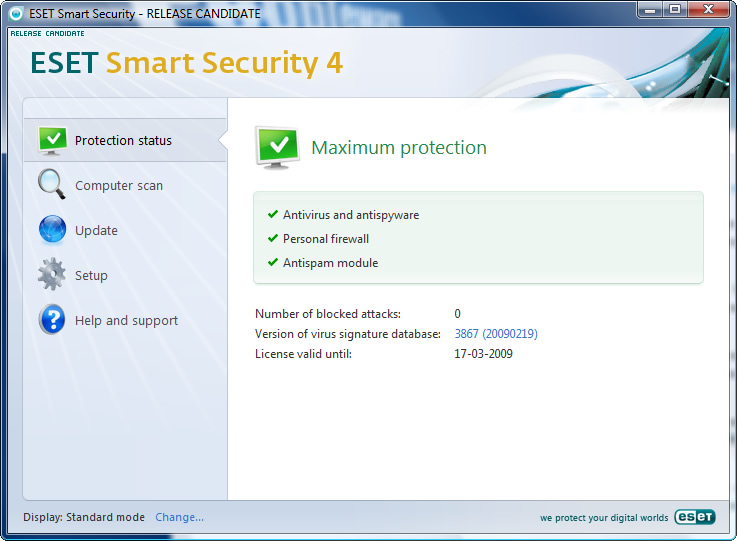The height and width of the screenshot is (541, 737).
Task: Open virus signature database version 3867 link
Action: [496, 334]
